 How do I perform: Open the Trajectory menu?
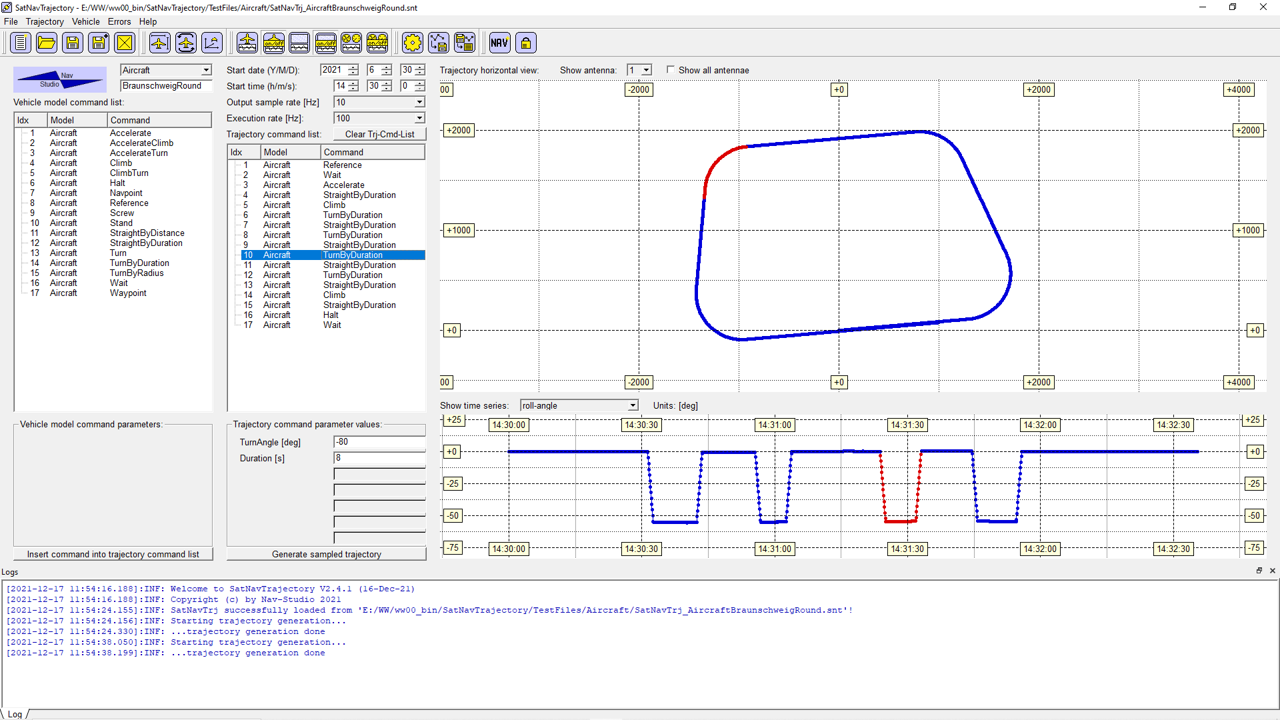pyautogui.click(x=44, y=21)
